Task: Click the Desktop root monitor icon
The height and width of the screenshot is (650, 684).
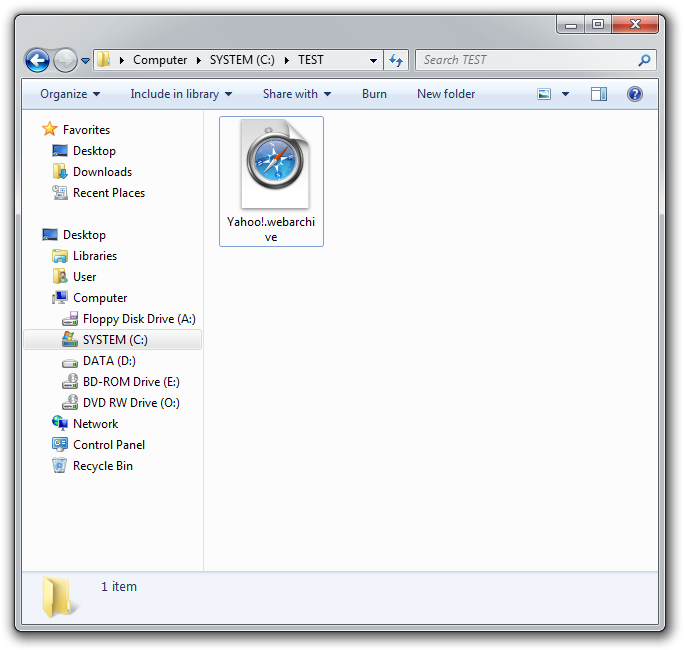Action: pos(50,234)
